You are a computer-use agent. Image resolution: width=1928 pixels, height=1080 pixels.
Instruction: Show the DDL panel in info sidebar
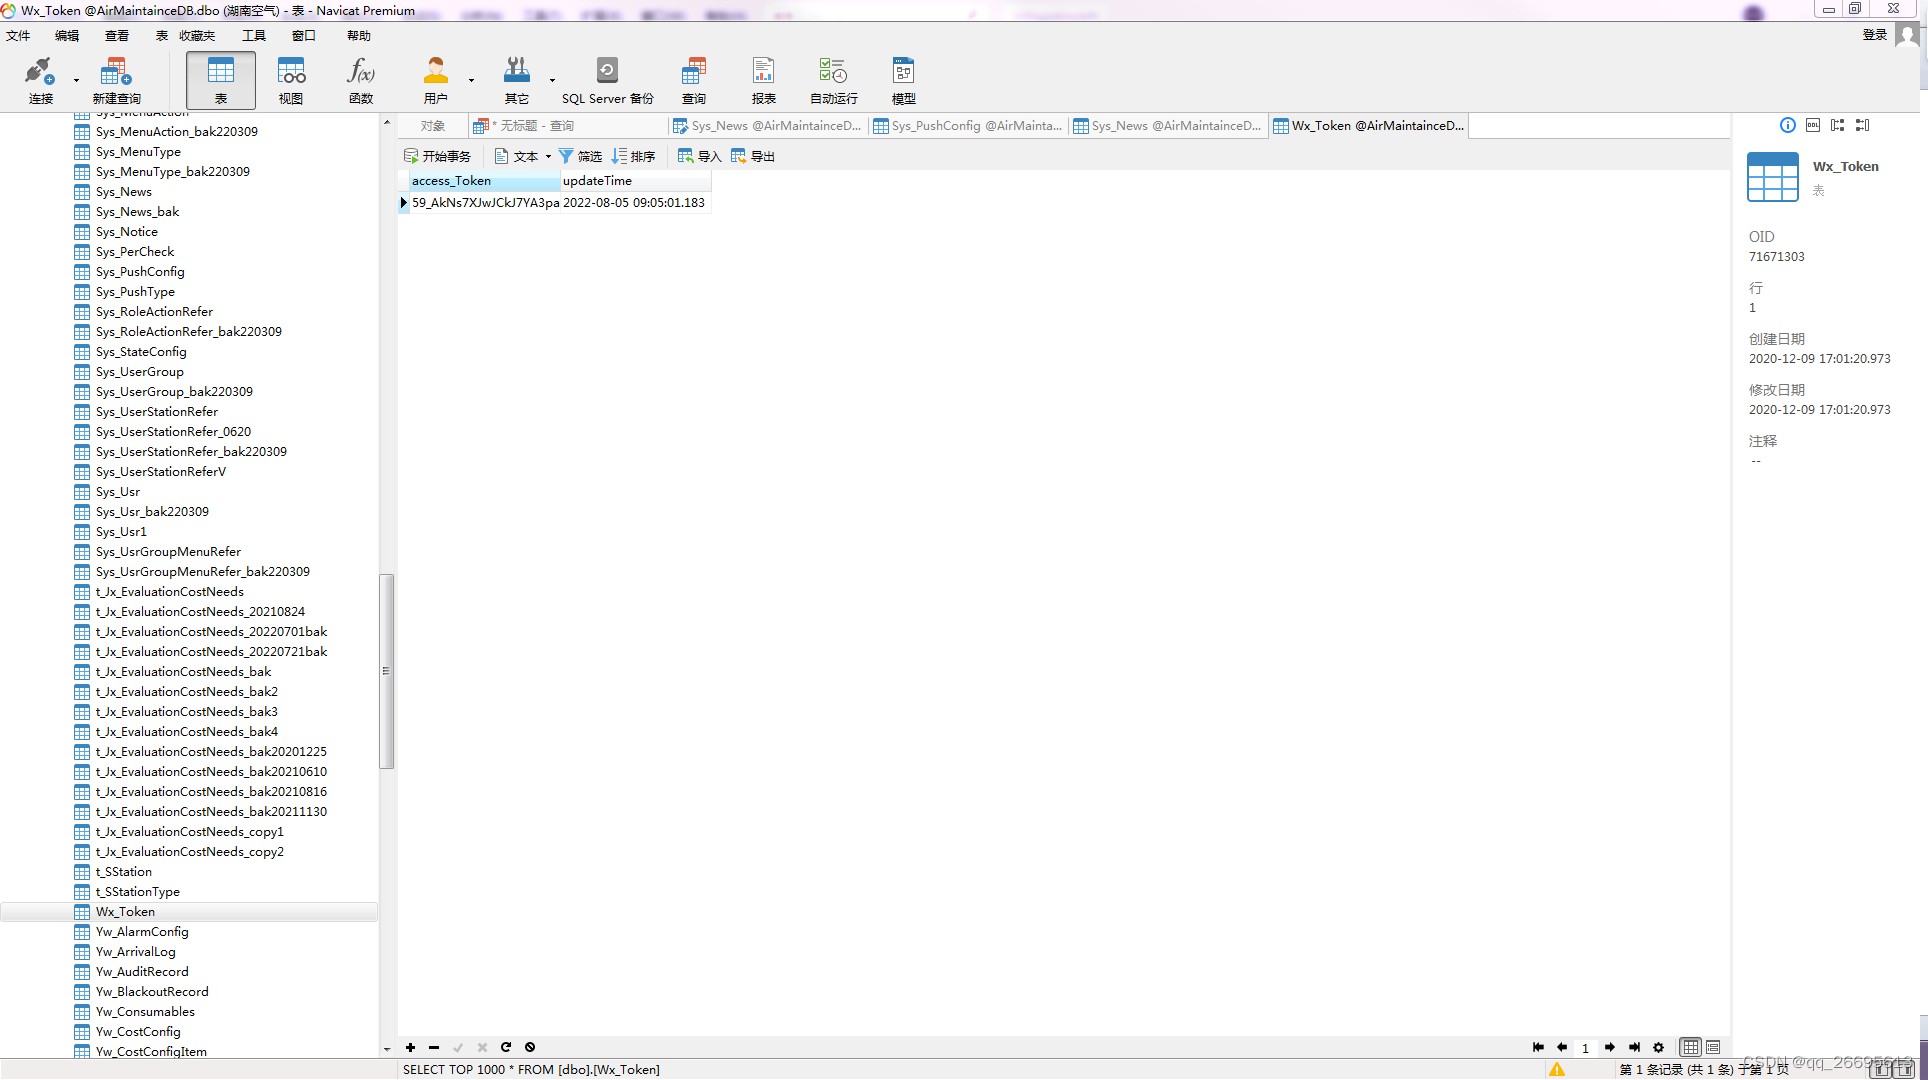click(x=1813, y=125)
